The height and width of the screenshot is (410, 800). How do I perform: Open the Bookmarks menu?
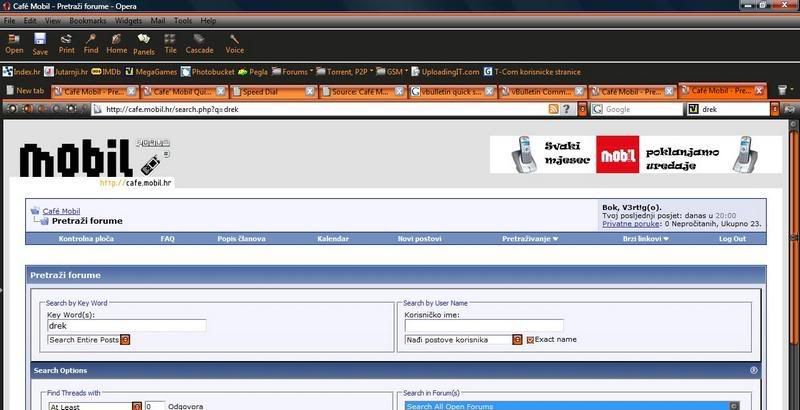88,21
